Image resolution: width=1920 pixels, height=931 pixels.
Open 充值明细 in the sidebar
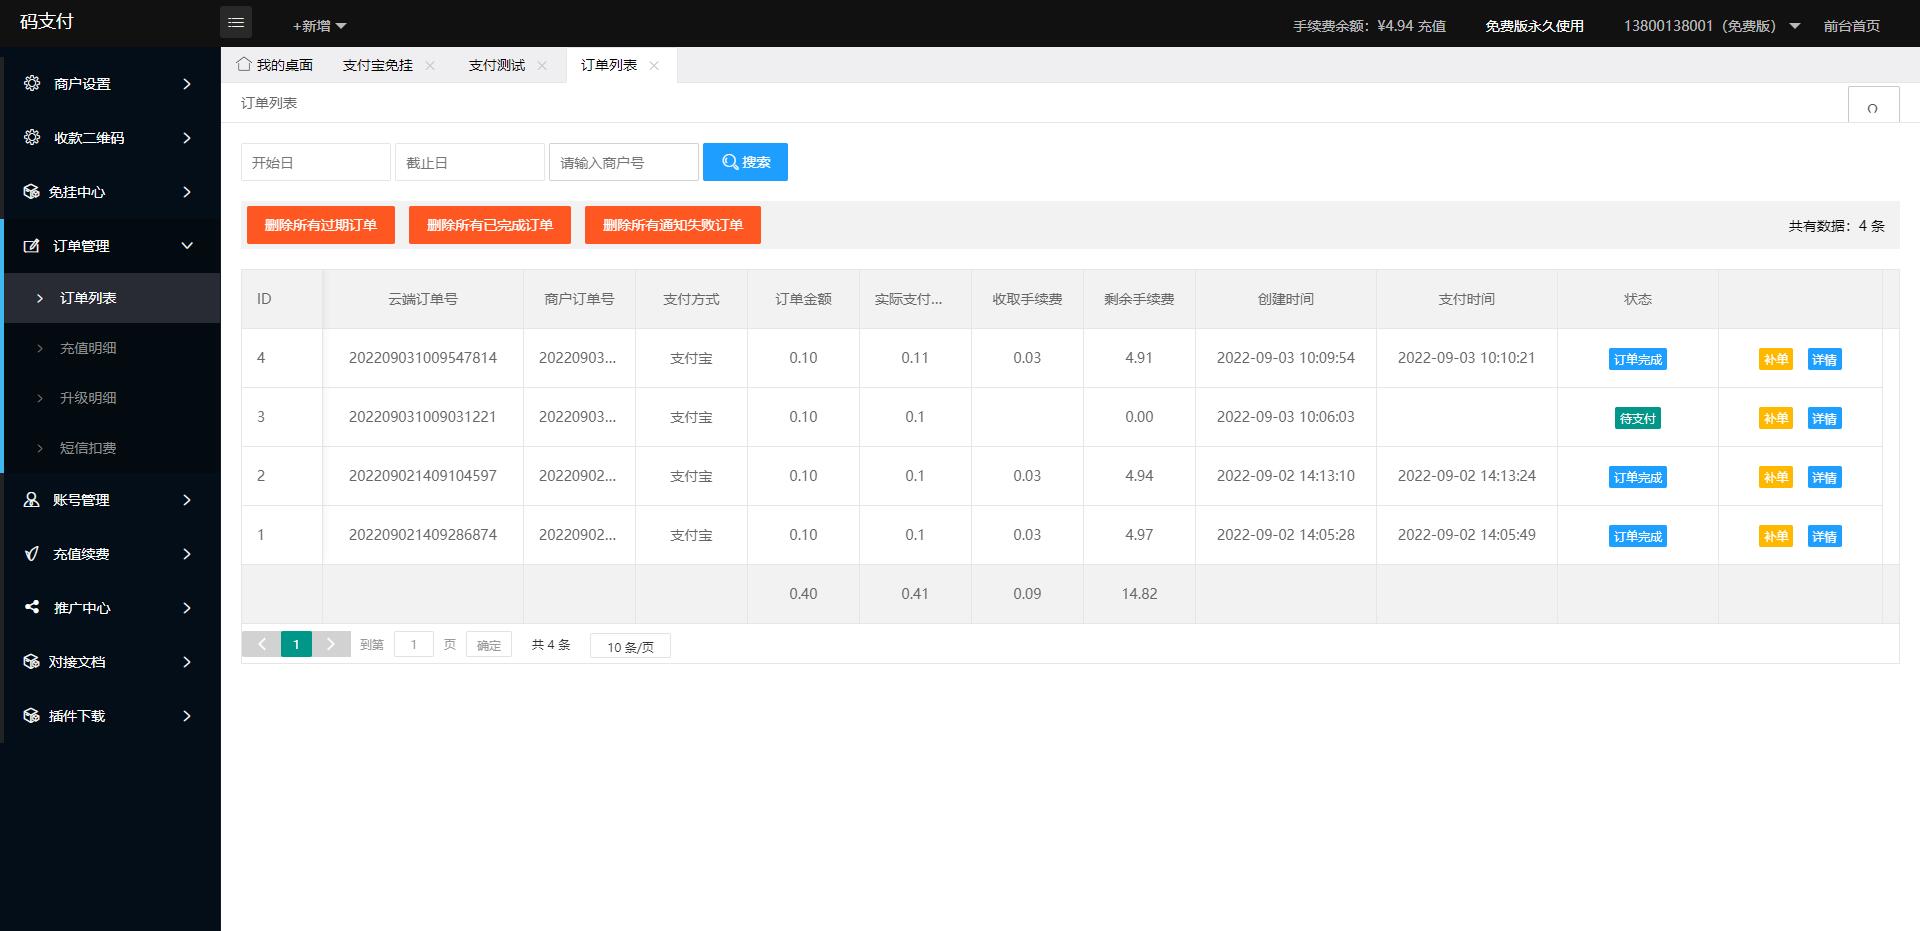click(88, 348)
